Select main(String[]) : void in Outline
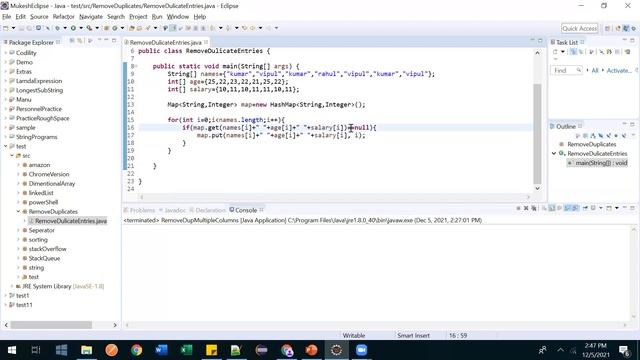This screenshot has height=360, width=640. (x=597, y=163)
